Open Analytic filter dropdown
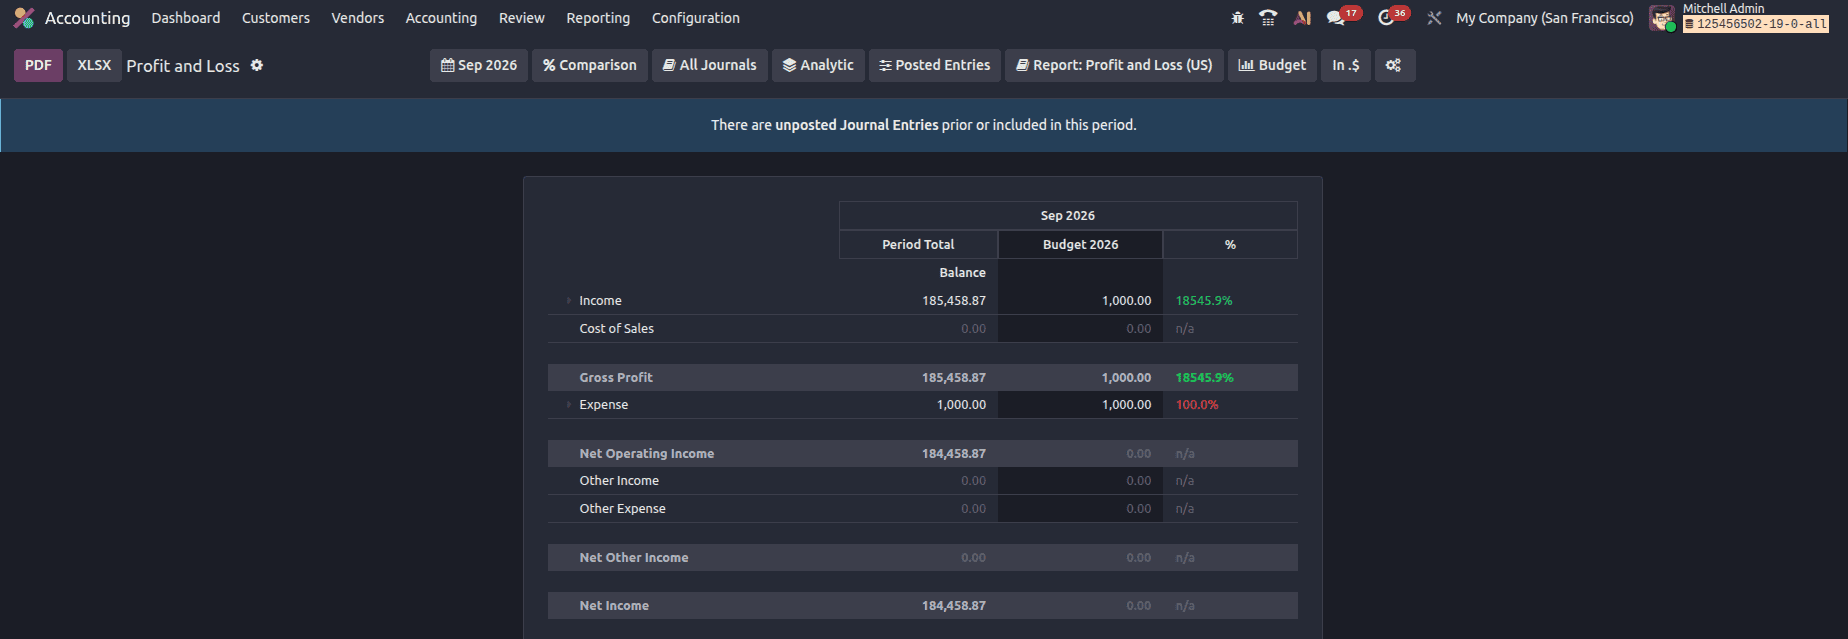 coord(818,65)
